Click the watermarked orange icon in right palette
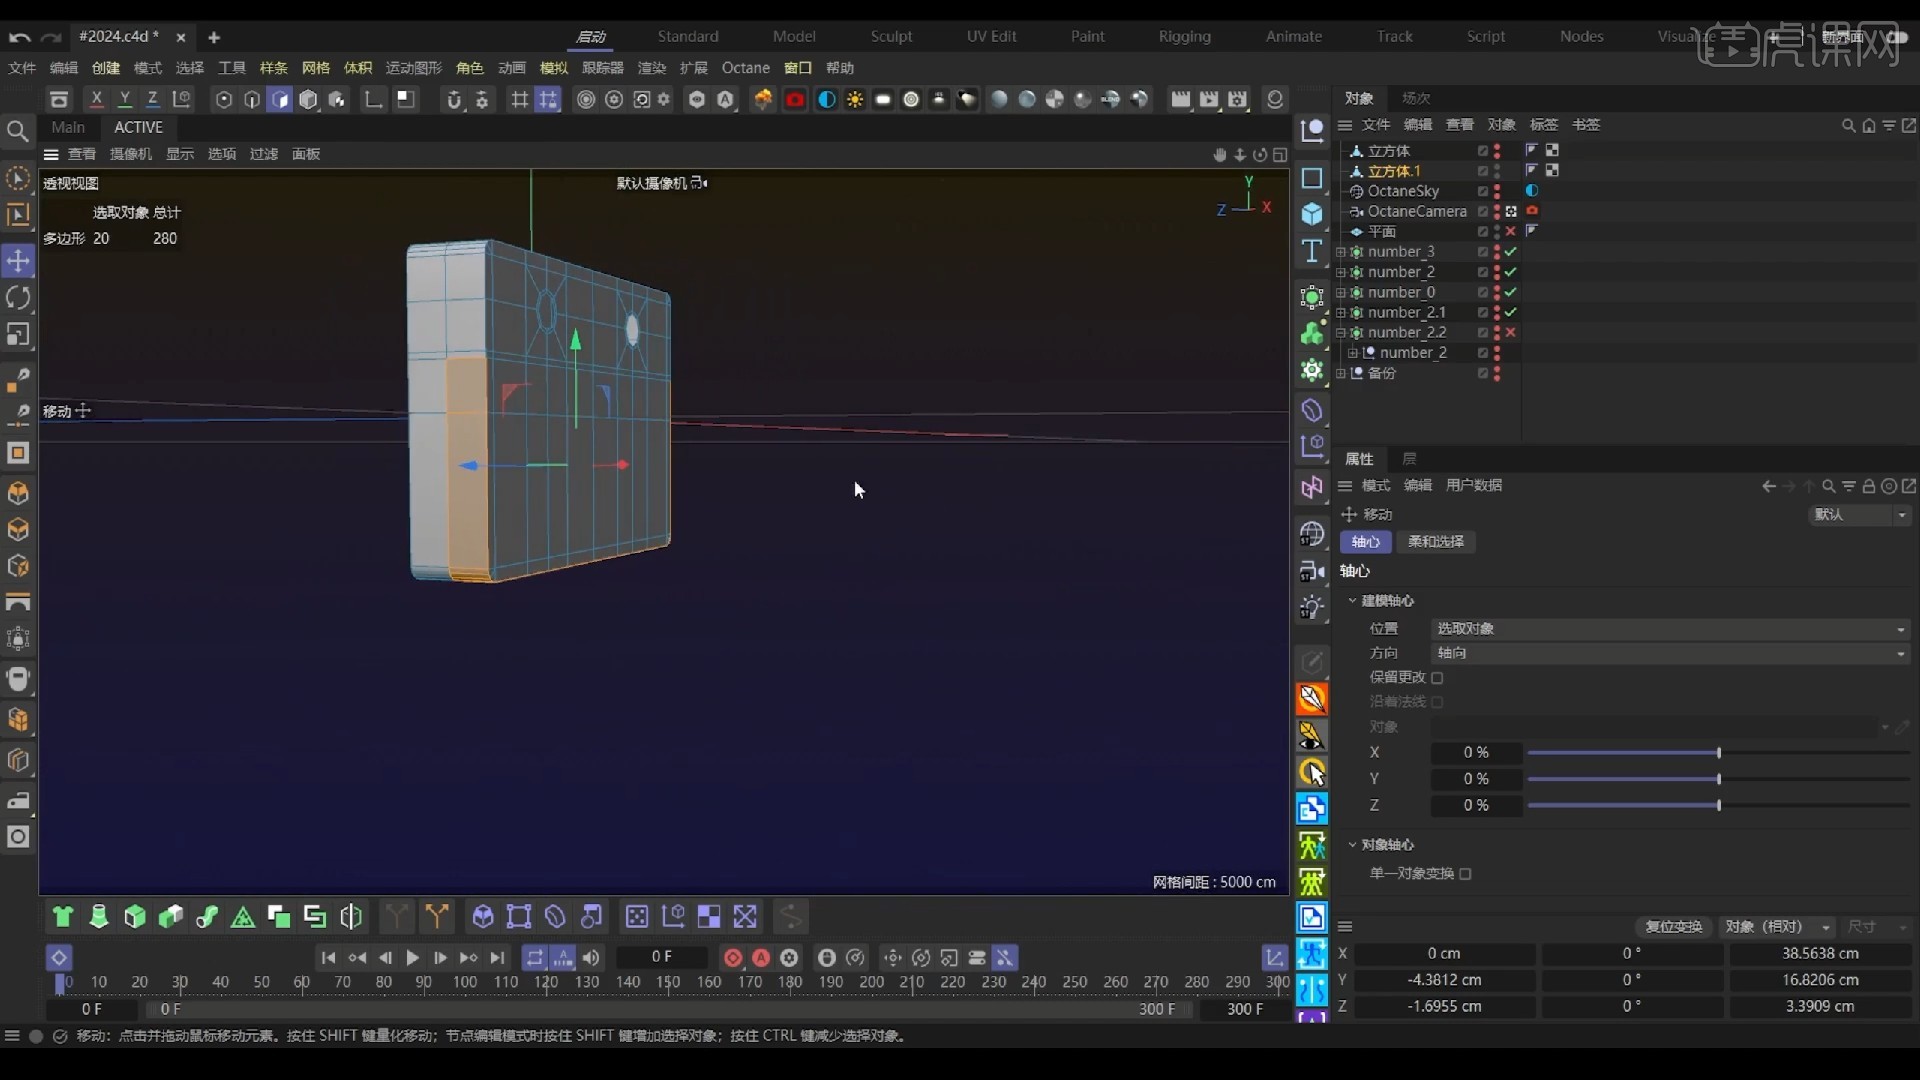The width and height of the screenshot is (1920, 1080). click(1312, 698)
